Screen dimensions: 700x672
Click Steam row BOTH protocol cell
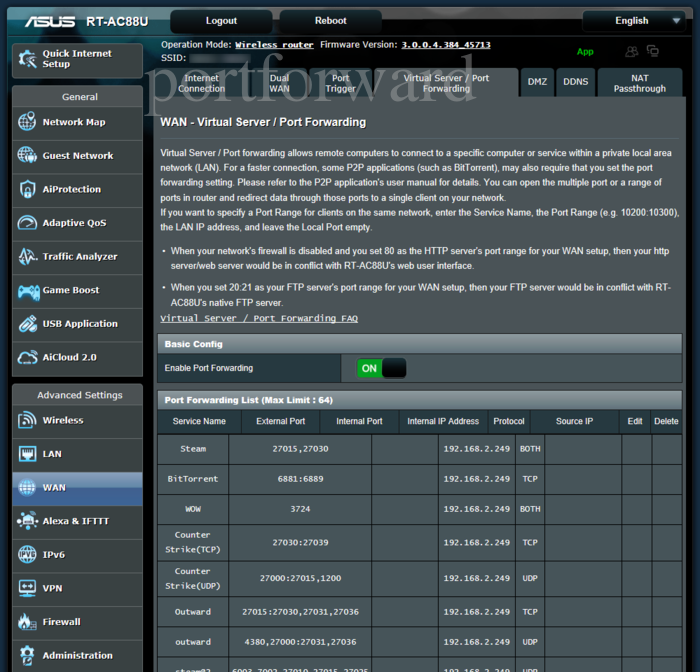click(x=530, y=449)
